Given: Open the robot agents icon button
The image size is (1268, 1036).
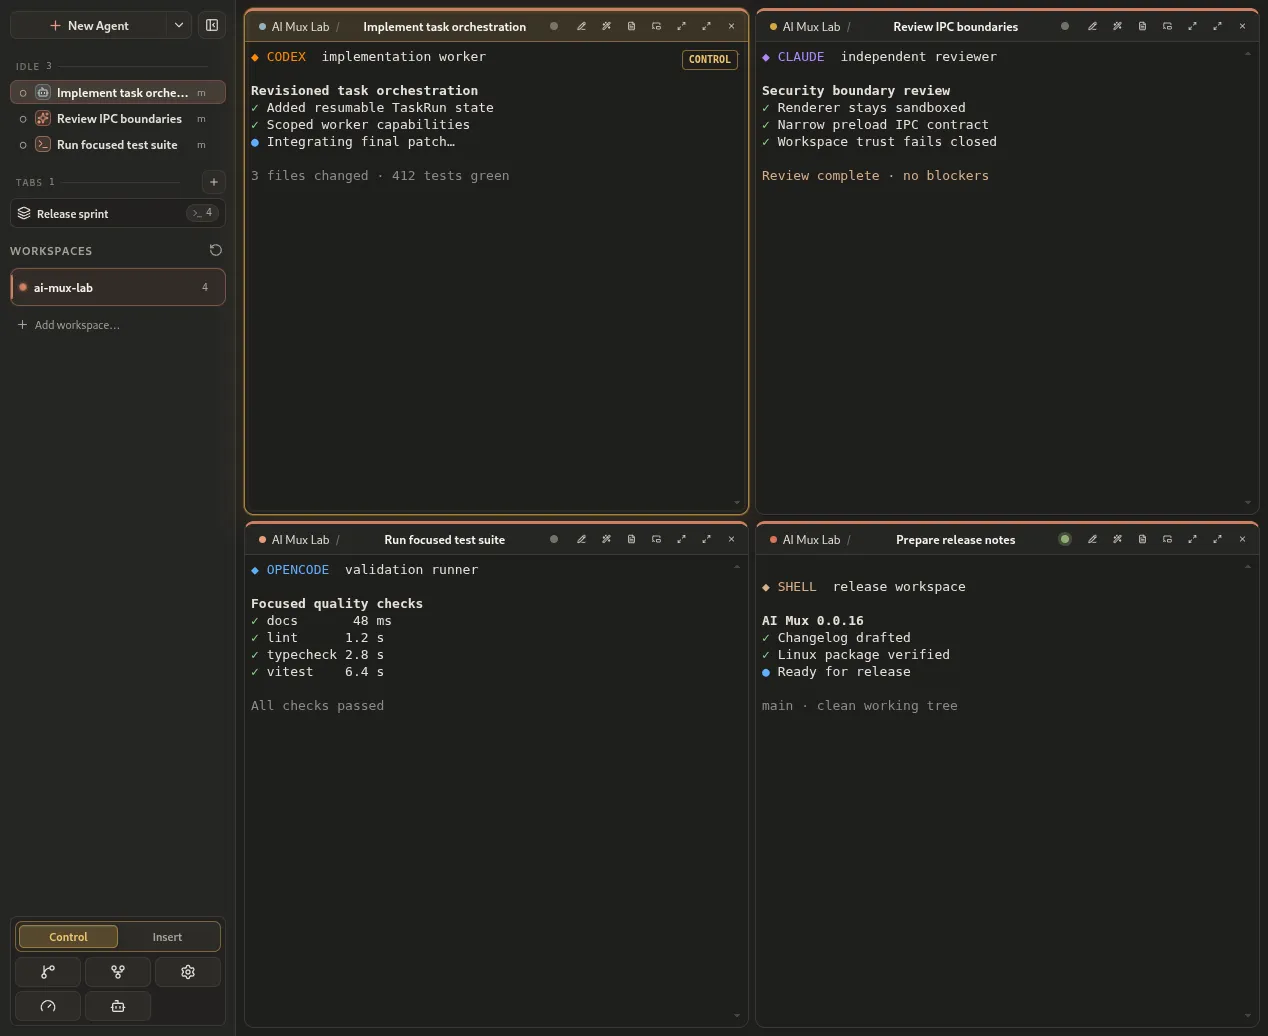Looking at the screenshot, I should click(x=118, y=1006).
